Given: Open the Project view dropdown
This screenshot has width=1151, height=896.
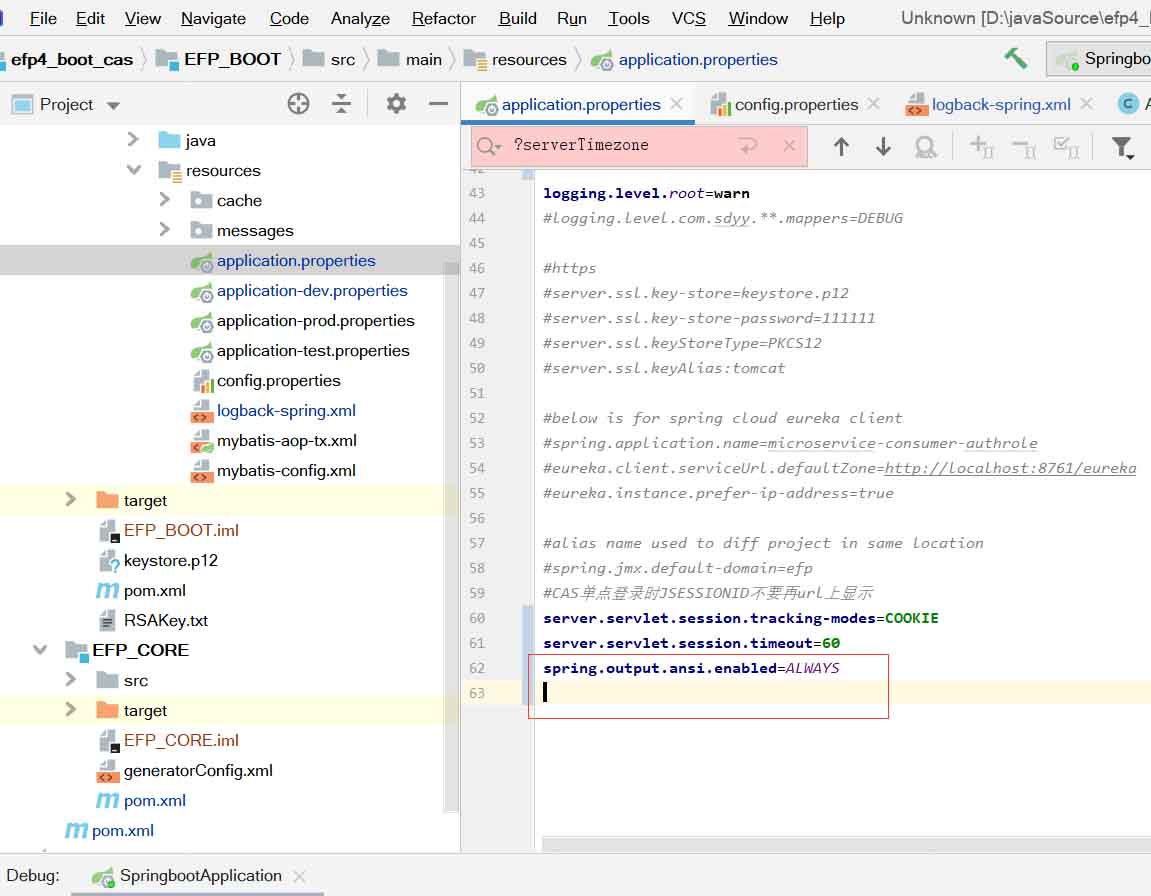Looking at the screenshot, I should 113,105.
